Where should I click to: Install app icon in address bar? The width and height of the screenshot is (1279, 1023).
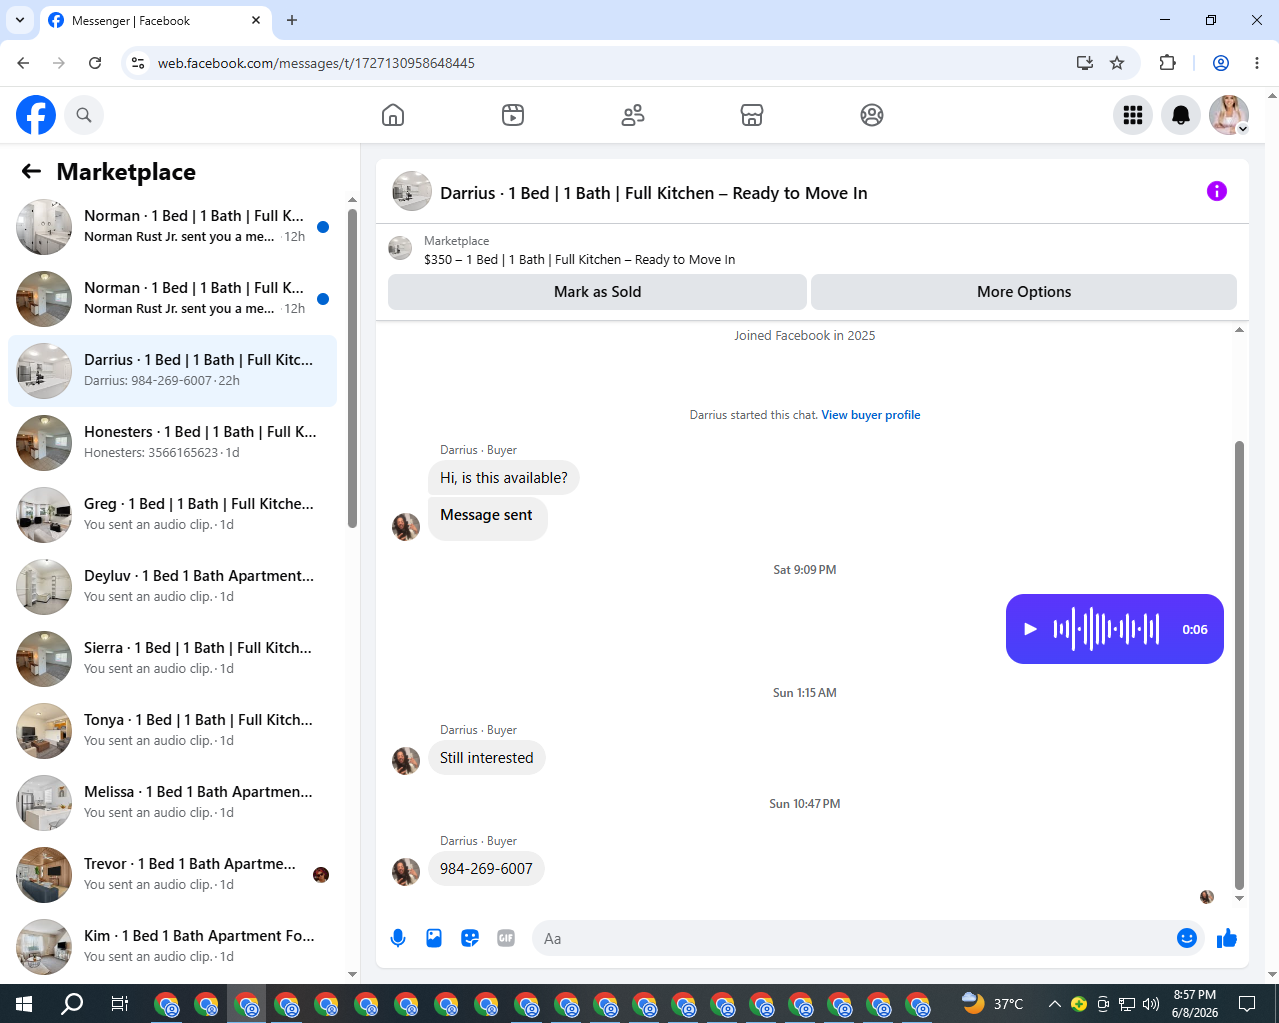click(1084, 63)
